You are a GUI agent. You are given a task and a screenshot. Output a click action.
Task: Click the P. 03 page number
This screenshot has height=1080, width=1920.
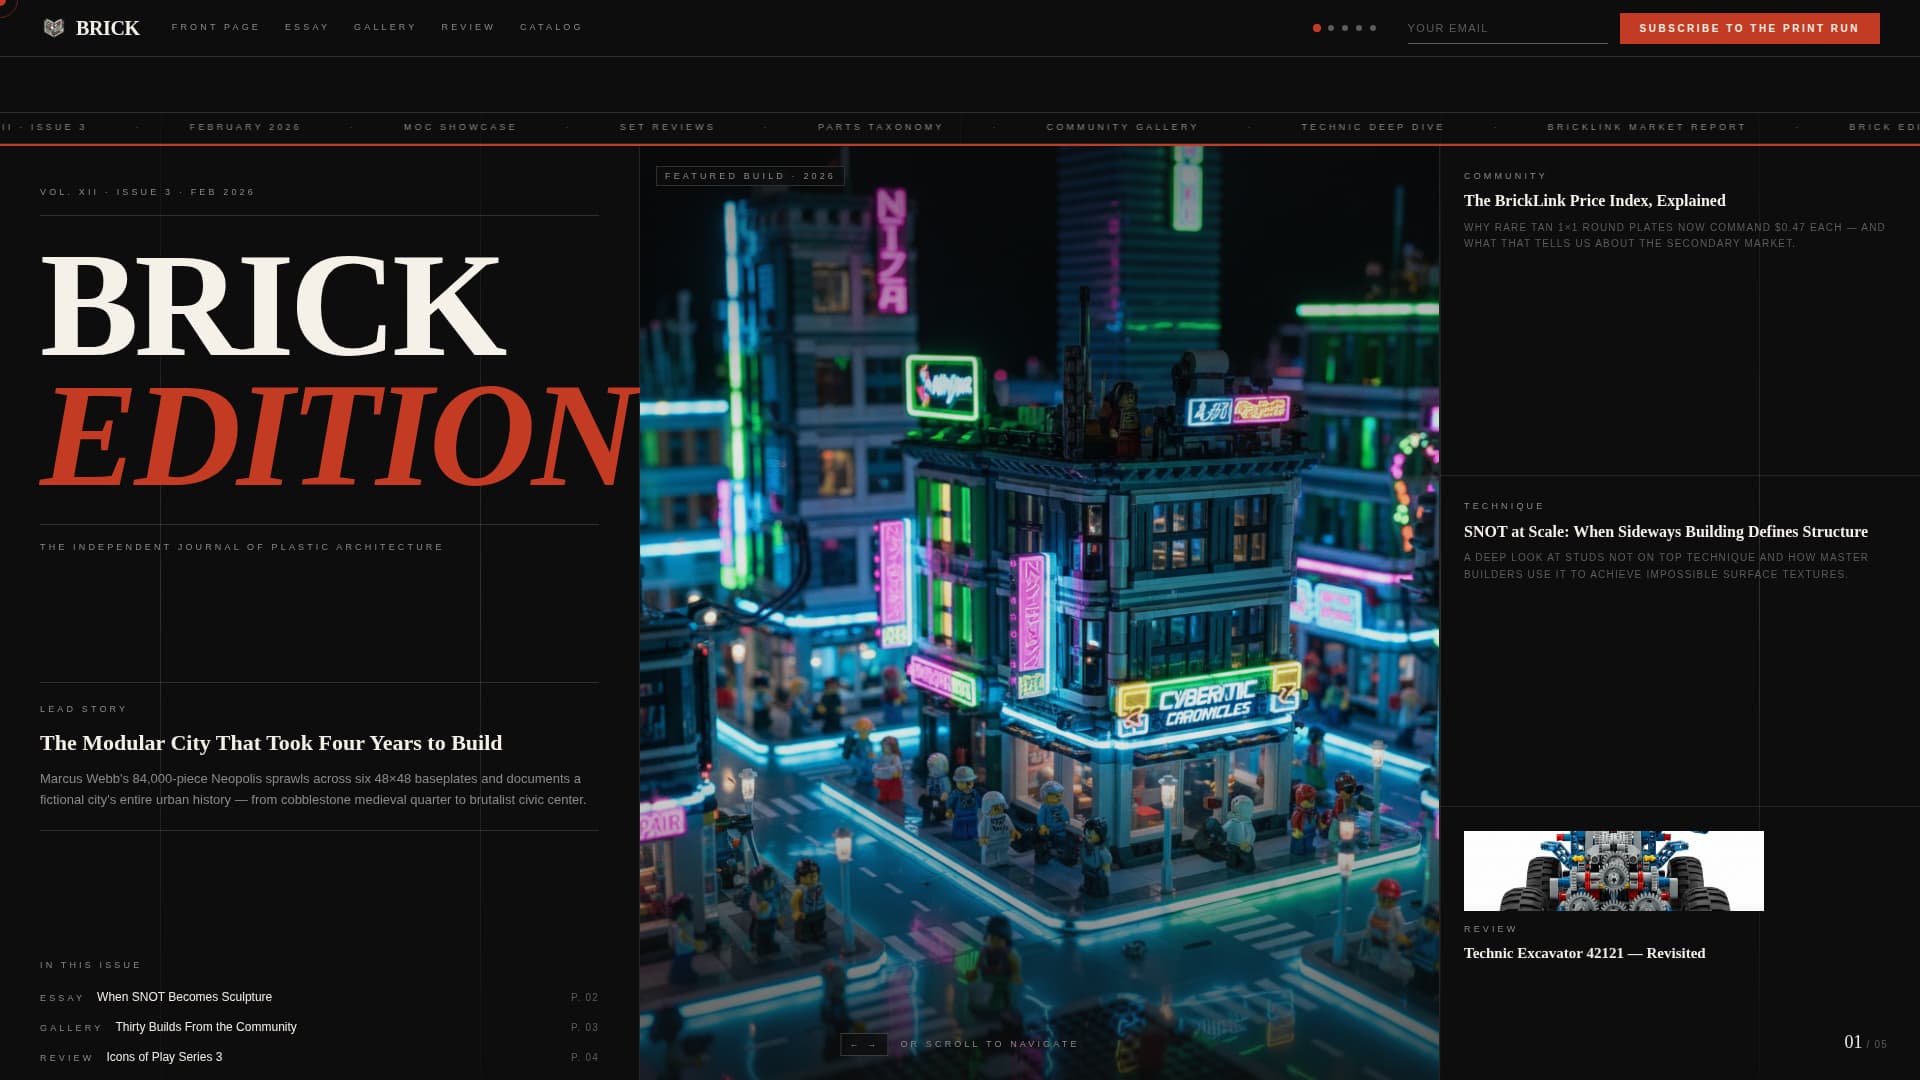pyautogui.click(x=585, y=1028)
